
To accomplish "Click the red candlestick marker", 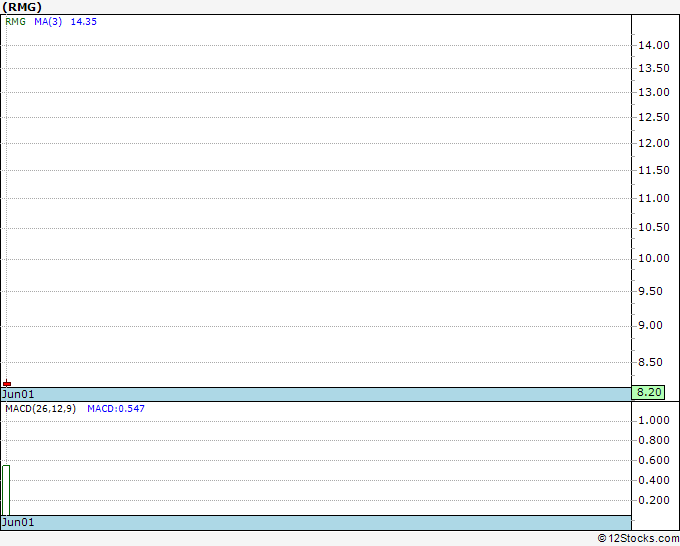I will pos(7,383).
